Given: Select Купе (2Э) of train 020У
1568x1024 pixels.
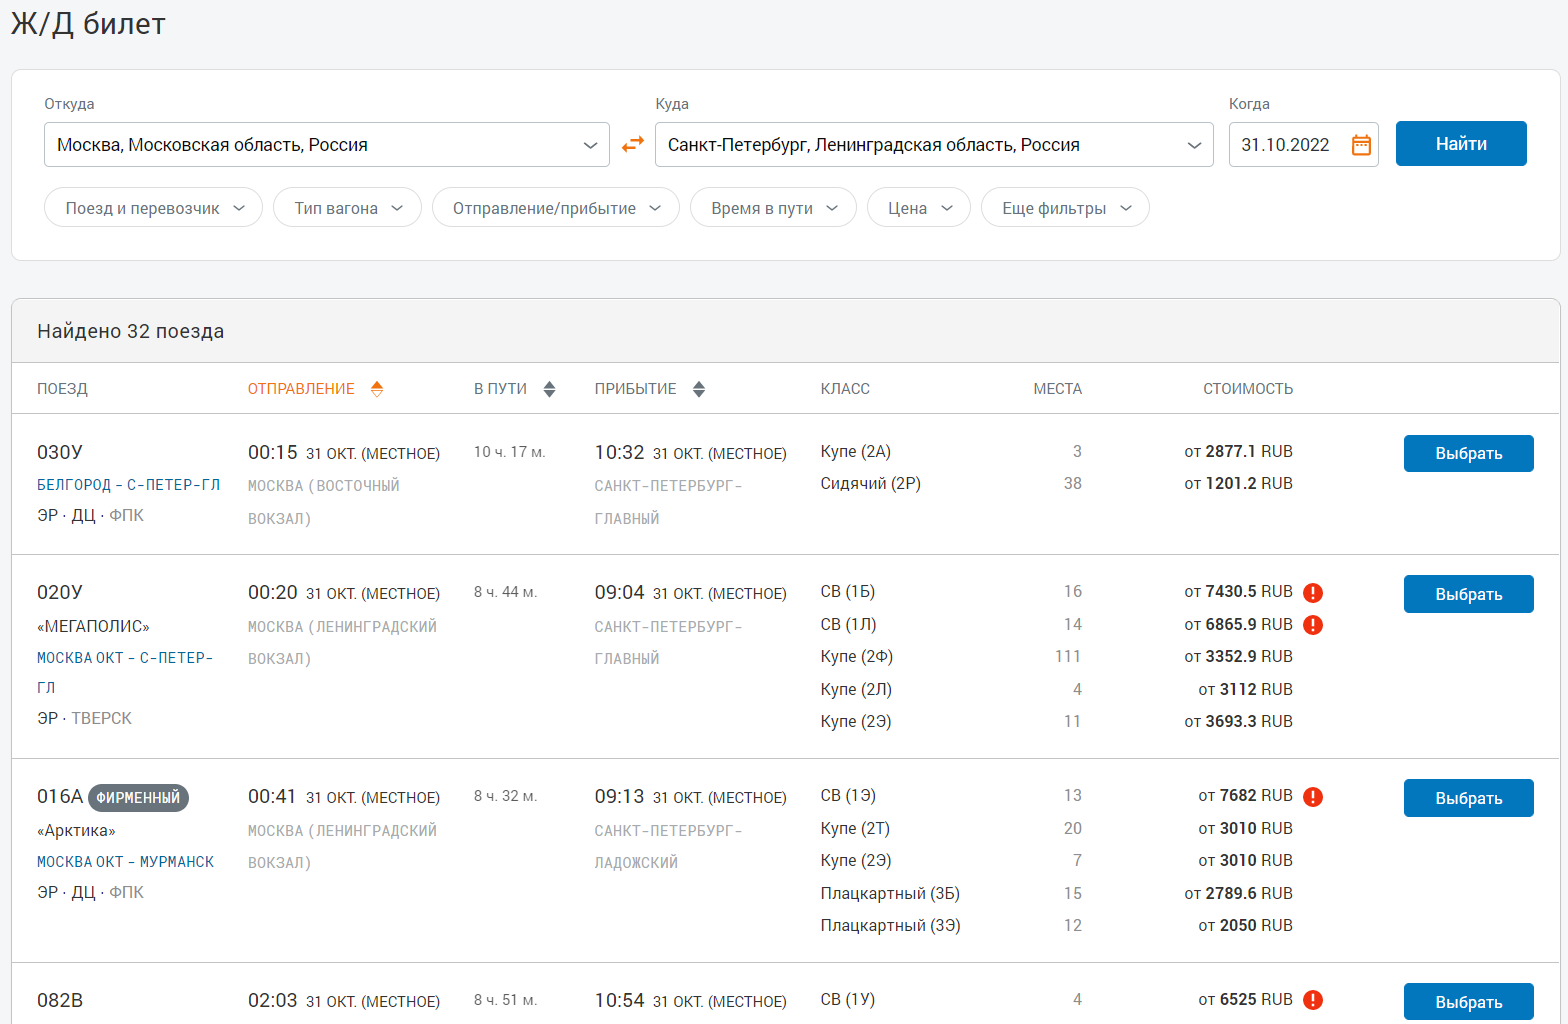Looking at the screenshot, I should click(x=856, y=721).
